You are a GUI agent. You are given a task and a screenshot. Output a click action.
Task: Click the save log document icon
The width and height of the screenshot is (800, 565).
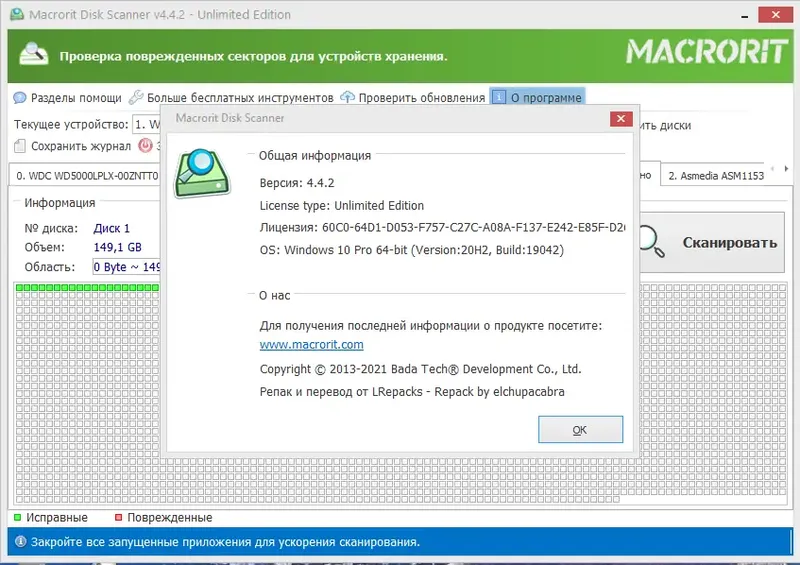point(20,146)
